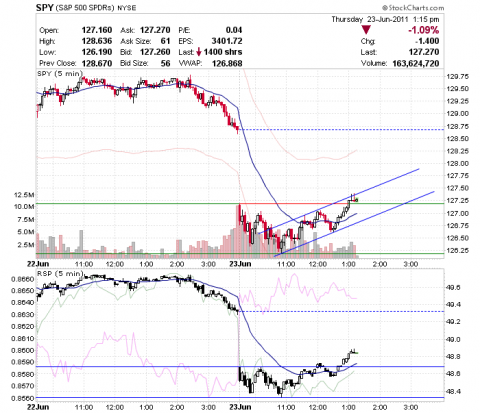The image size is (480, 413).
Task: Click the 0.8660 ratio axis label
Action: (x=23, y=279)
